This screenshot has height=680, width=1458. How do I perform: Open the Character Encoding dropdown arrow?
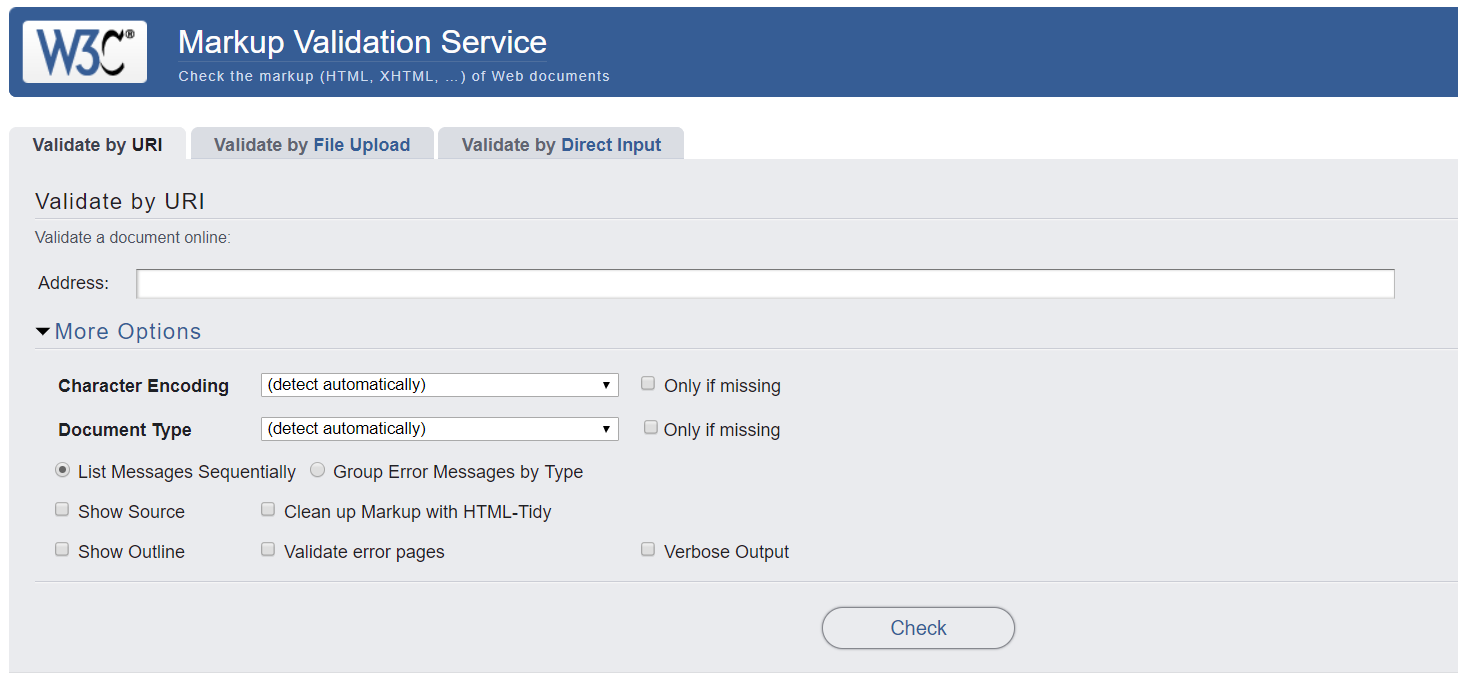pyautogui.click(x=606, y=384)
